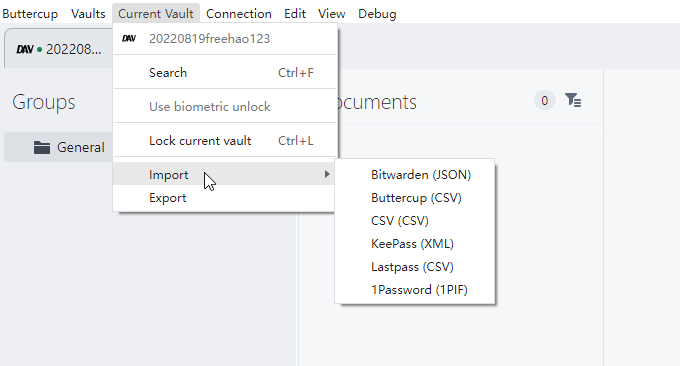This screenshot has height=366, width=680.
Task: Open the Vaults menu
Action: [x=88, y=13]
